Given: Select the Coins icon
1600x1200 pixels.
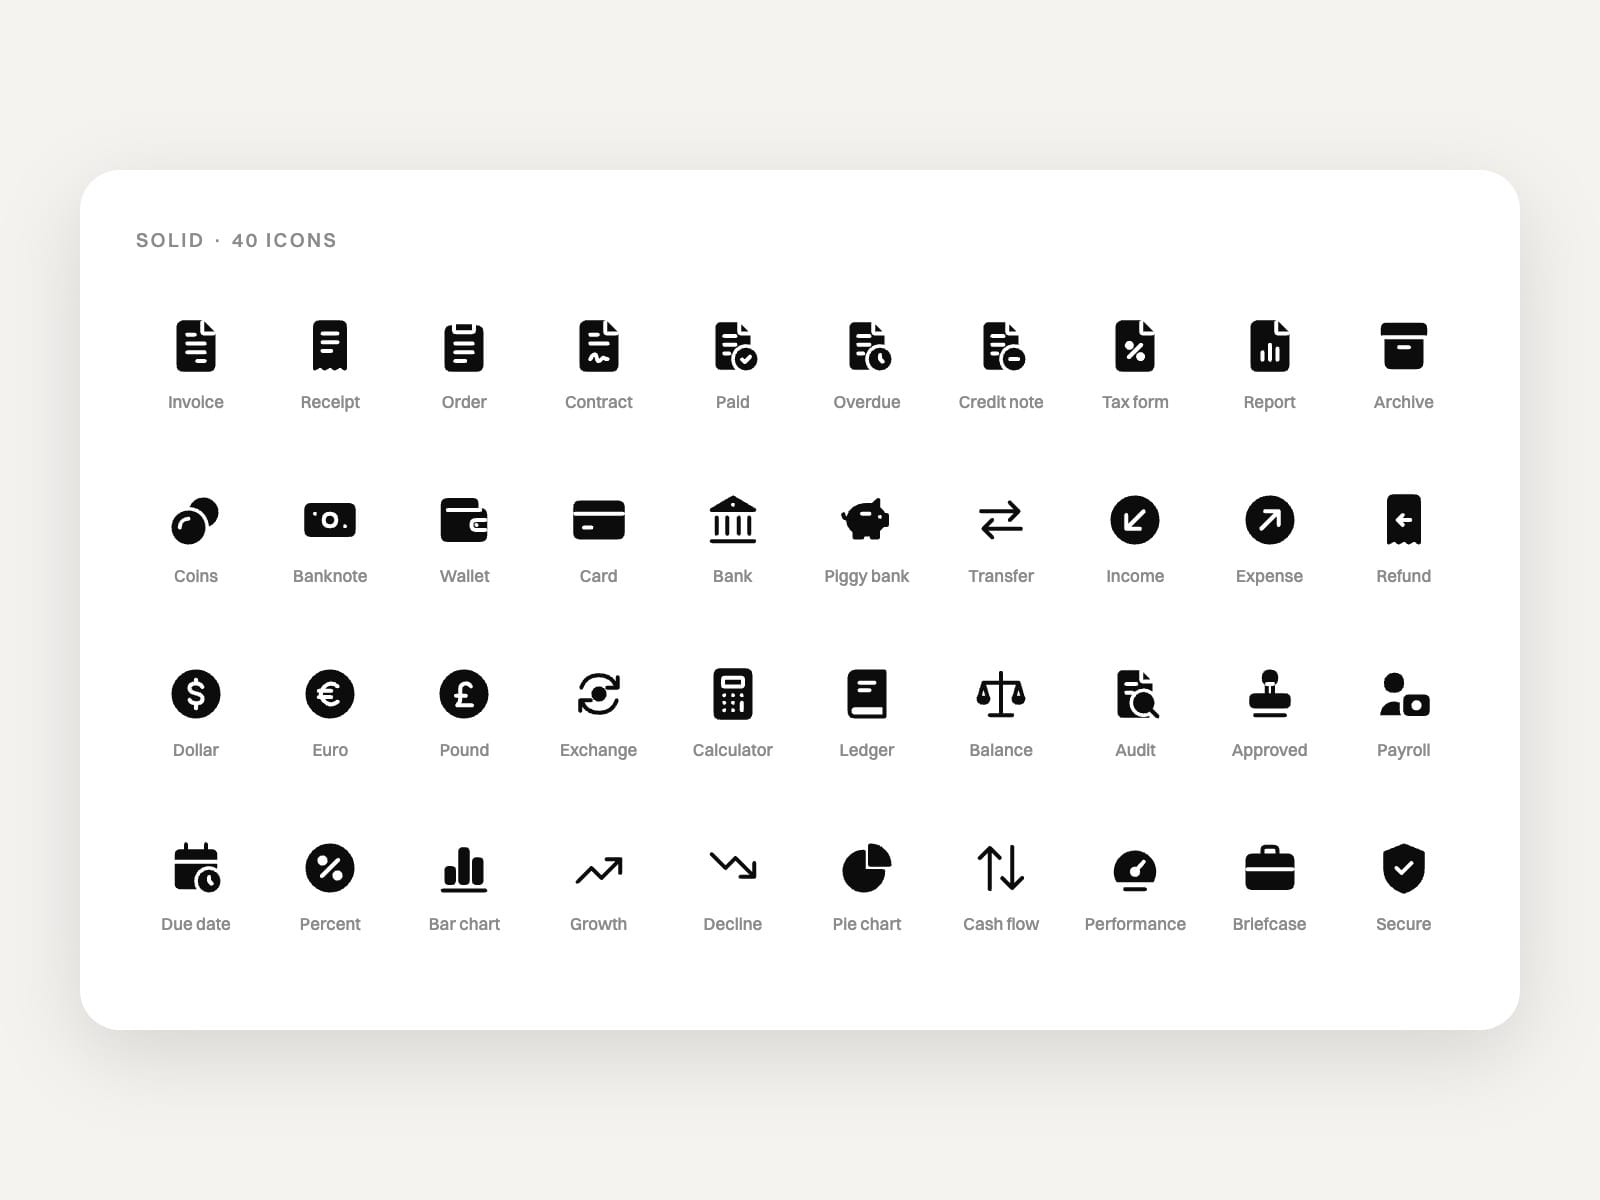Looking at the screenshot, I should click(195, 520).
